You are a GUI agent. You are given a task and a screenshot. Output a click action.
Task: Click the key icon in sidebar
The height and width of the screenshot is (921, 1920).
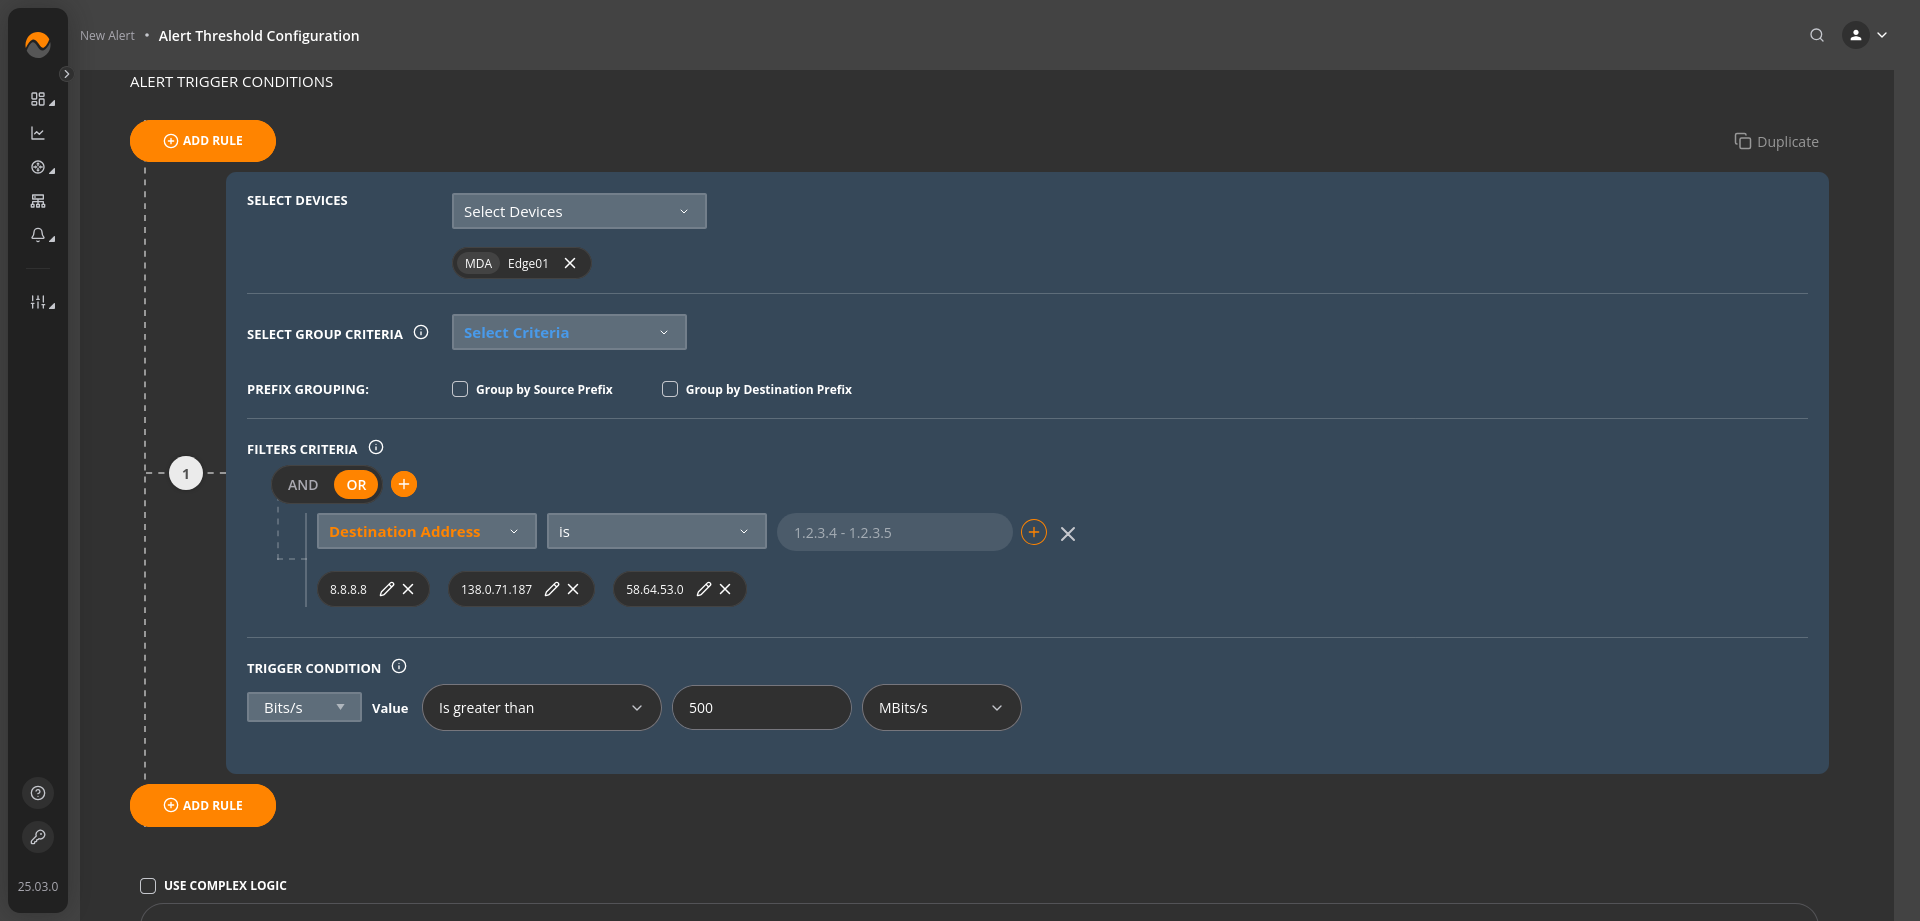click(x=38, y=837)
